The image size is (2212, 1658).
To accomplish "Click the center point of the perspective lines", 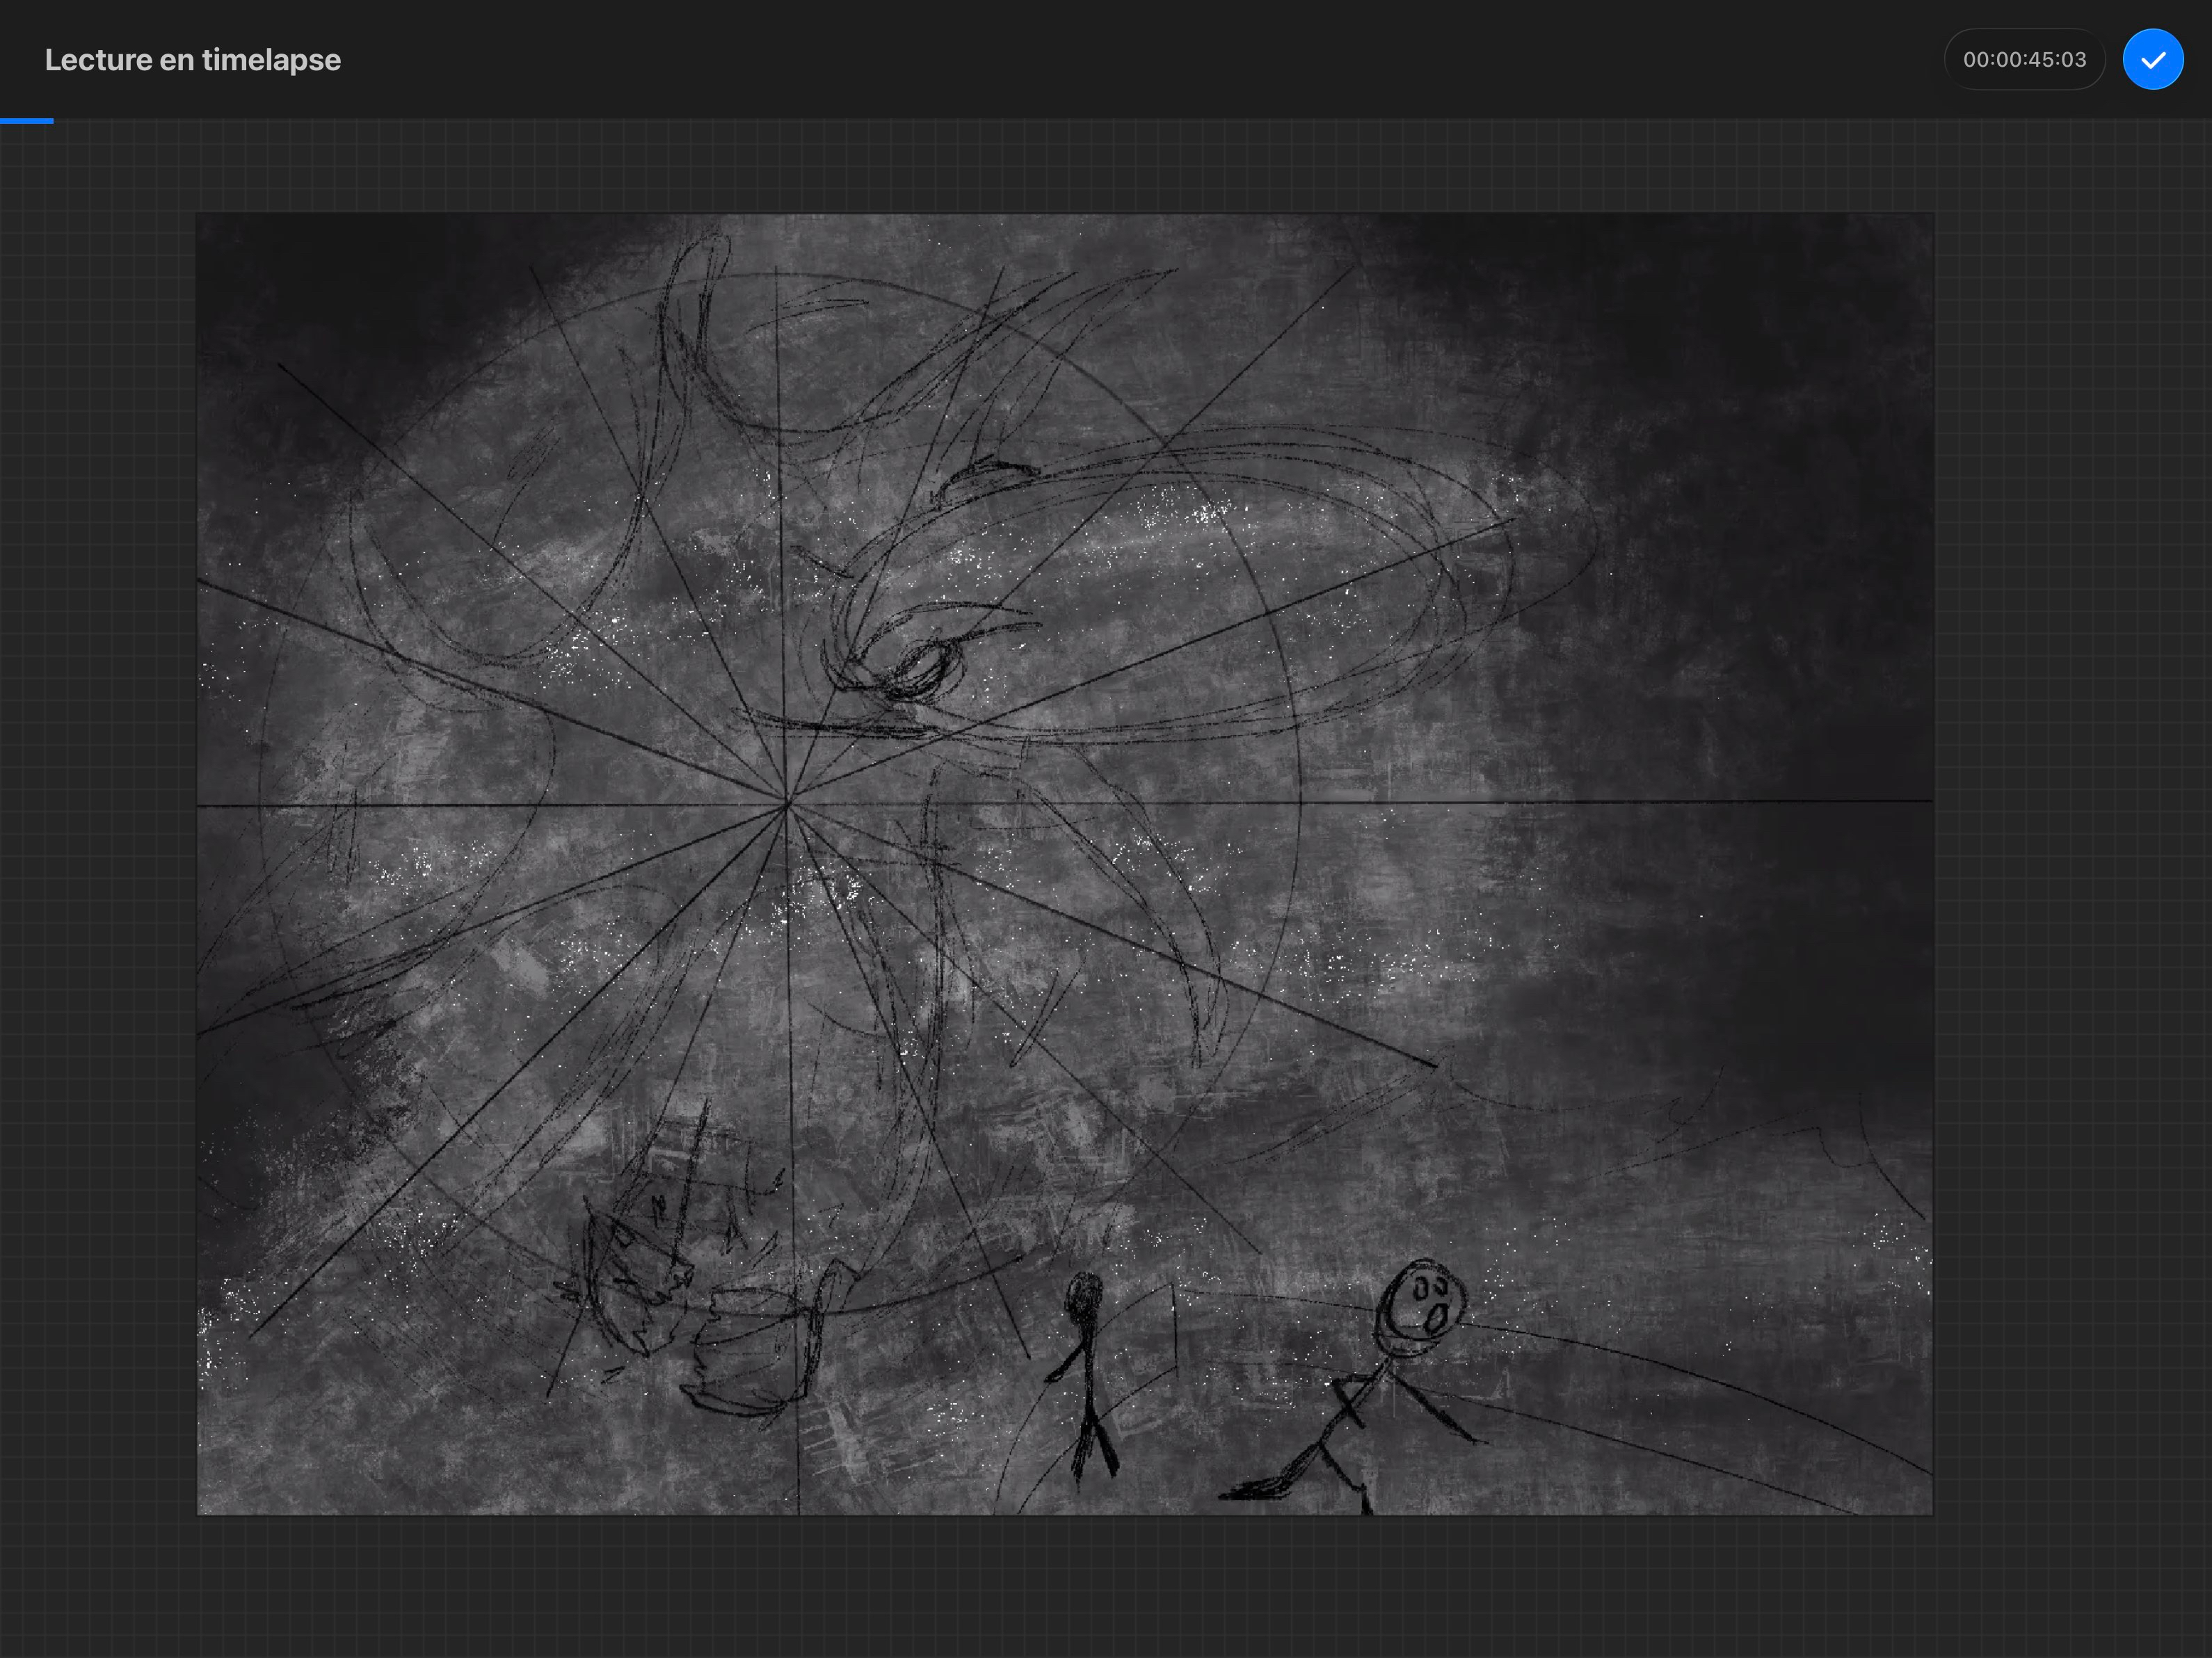I will coord(787,803).
